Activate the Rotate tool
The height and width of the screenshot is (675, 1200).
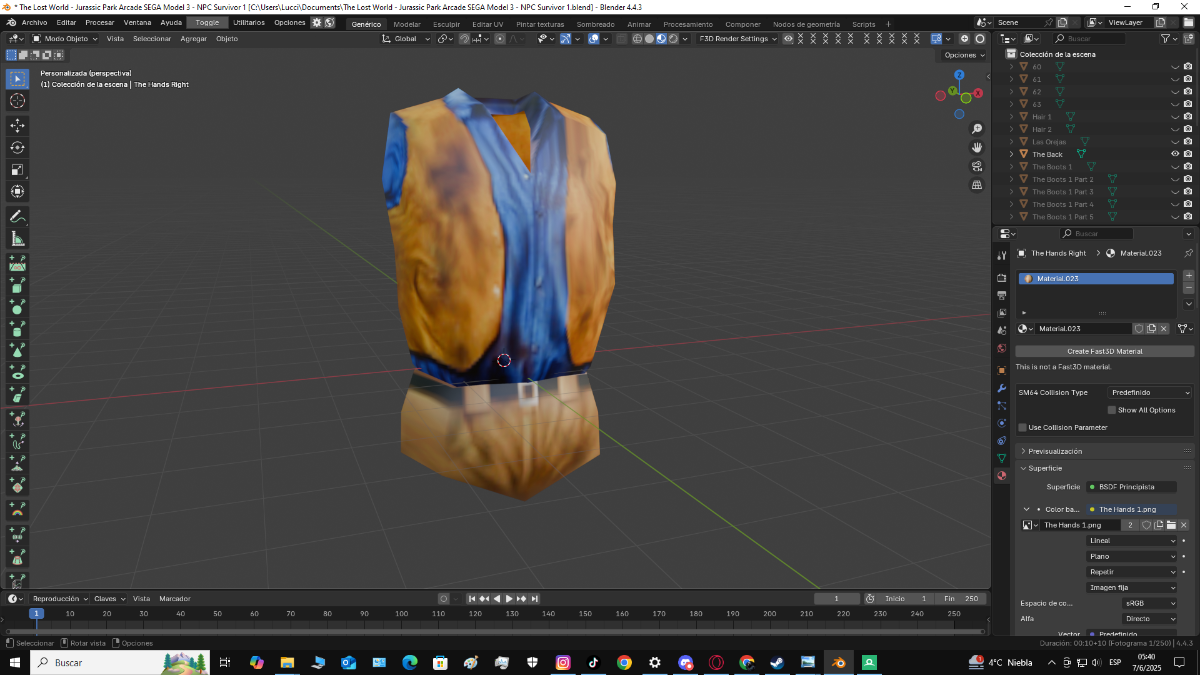click(x=17, y=148)
